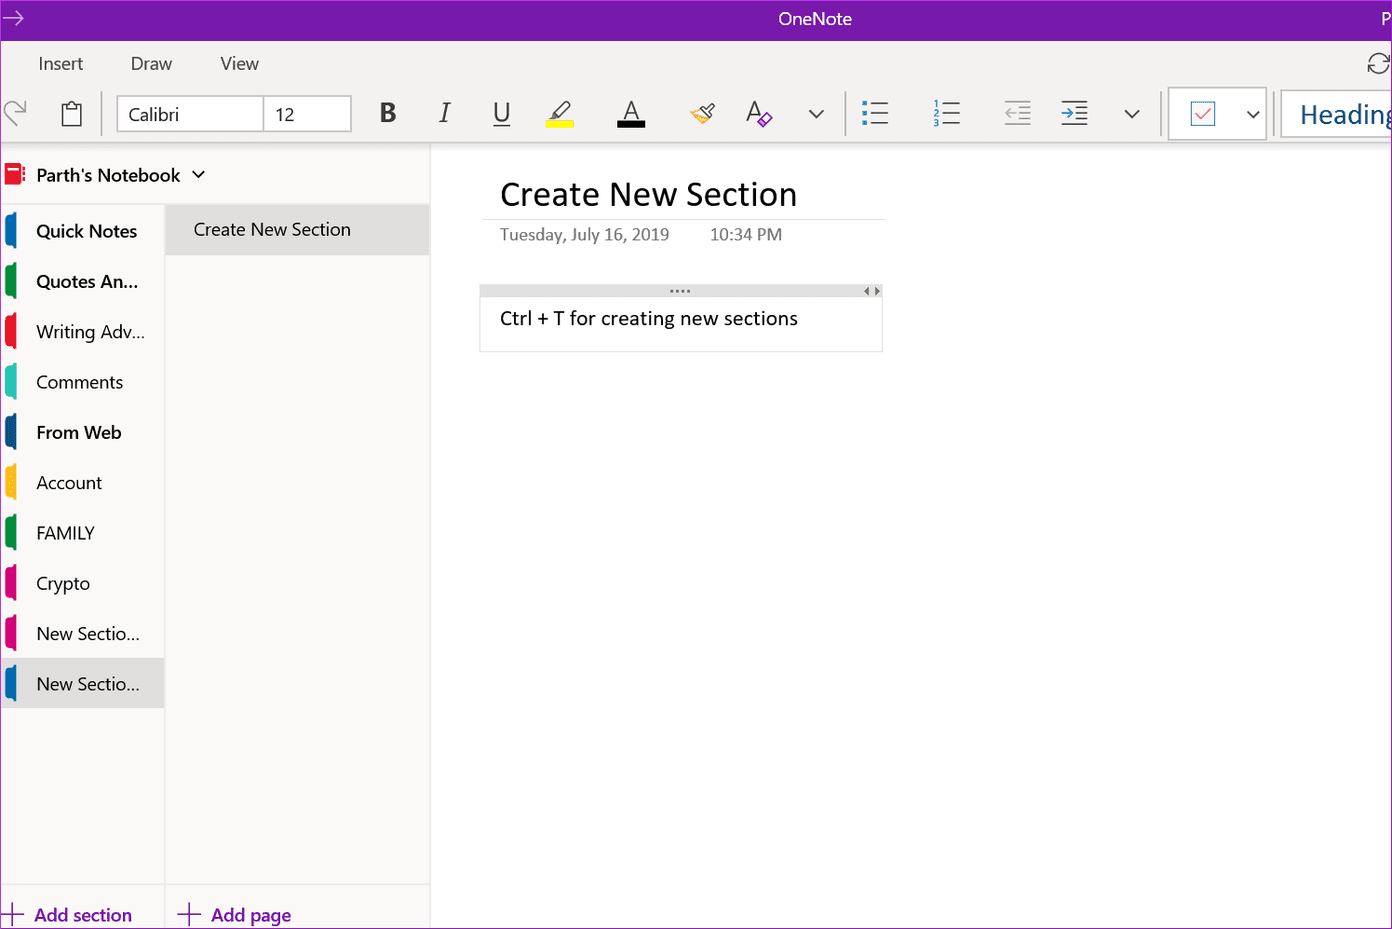Click the redo arrow icon
The width and height of the screenshot is (1392, 929).
click(x=15, y=114)
